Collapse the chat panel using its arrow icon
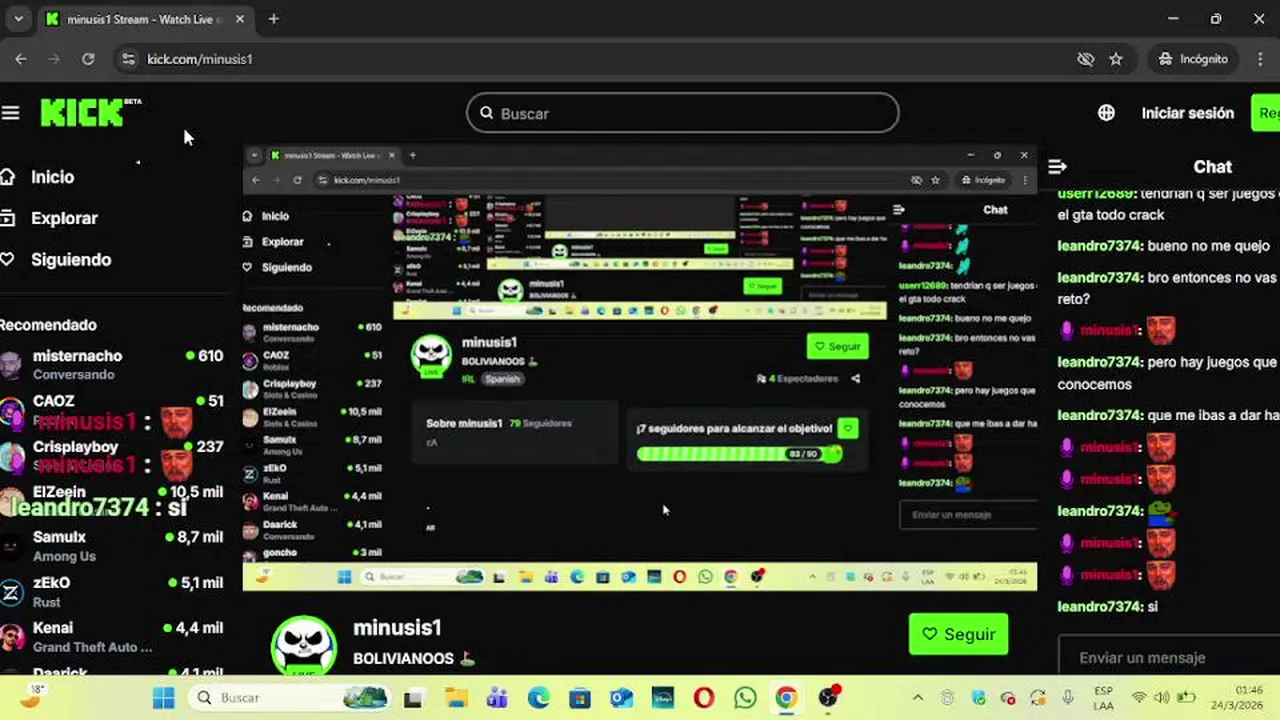Image resolution: width=1280 pixels, height=720 pixels. pos(1057,167)
